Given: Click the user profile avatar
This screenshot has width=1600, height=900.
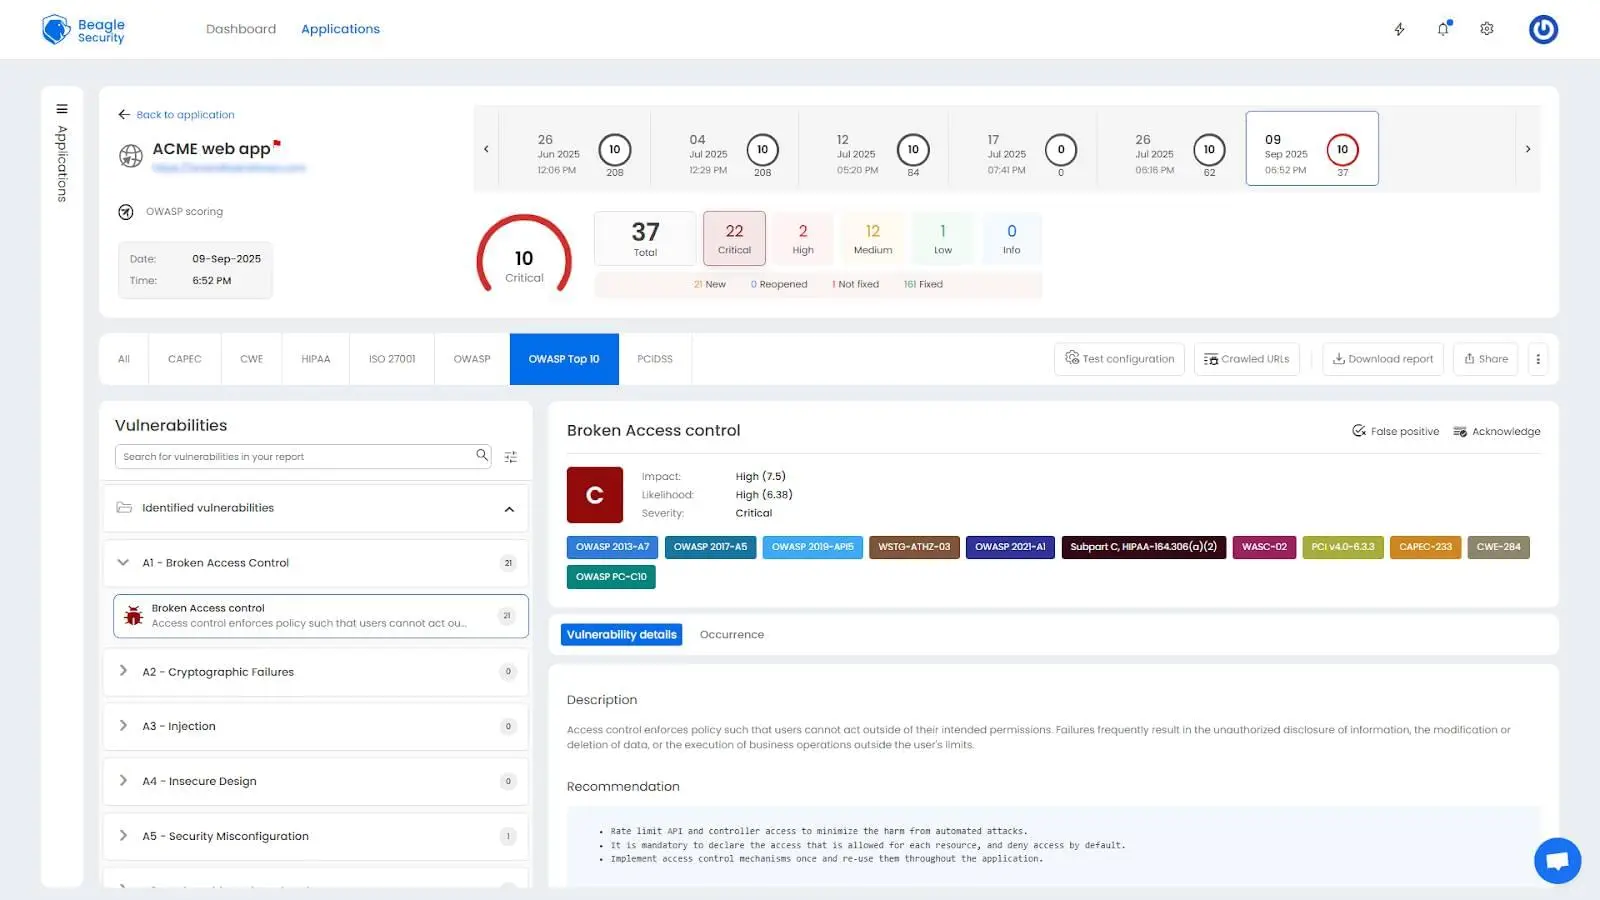Looking at the screenshot, I should (x=1543, y=29).
